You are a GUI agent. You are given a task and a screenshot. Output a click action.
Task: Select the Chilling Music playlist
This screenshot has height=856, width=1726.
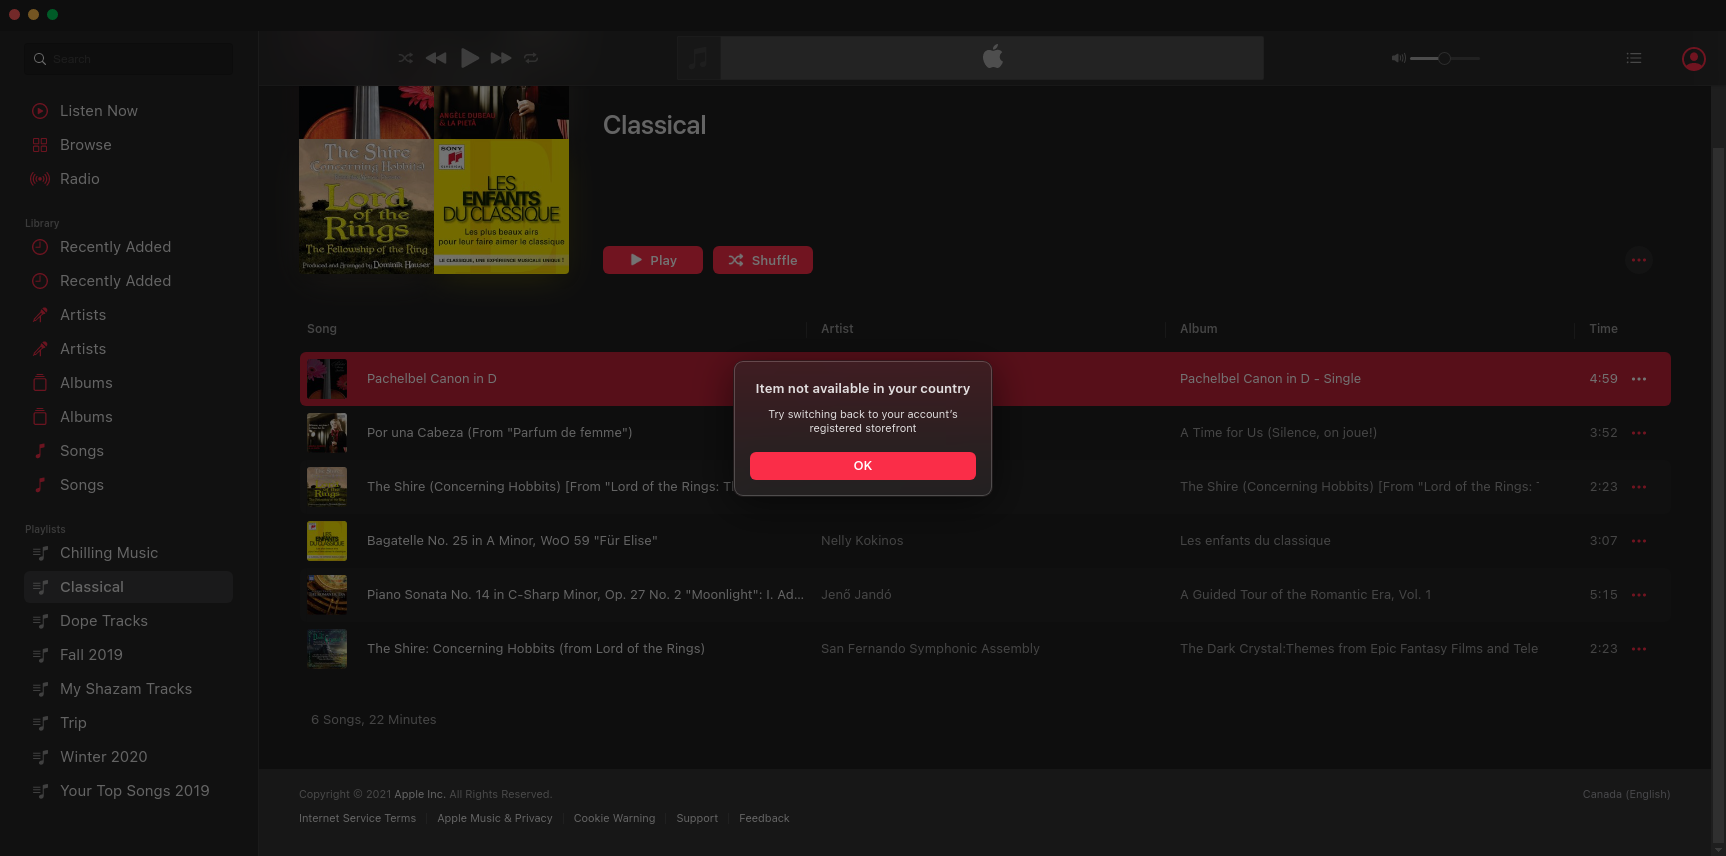(x=109, y=553)
